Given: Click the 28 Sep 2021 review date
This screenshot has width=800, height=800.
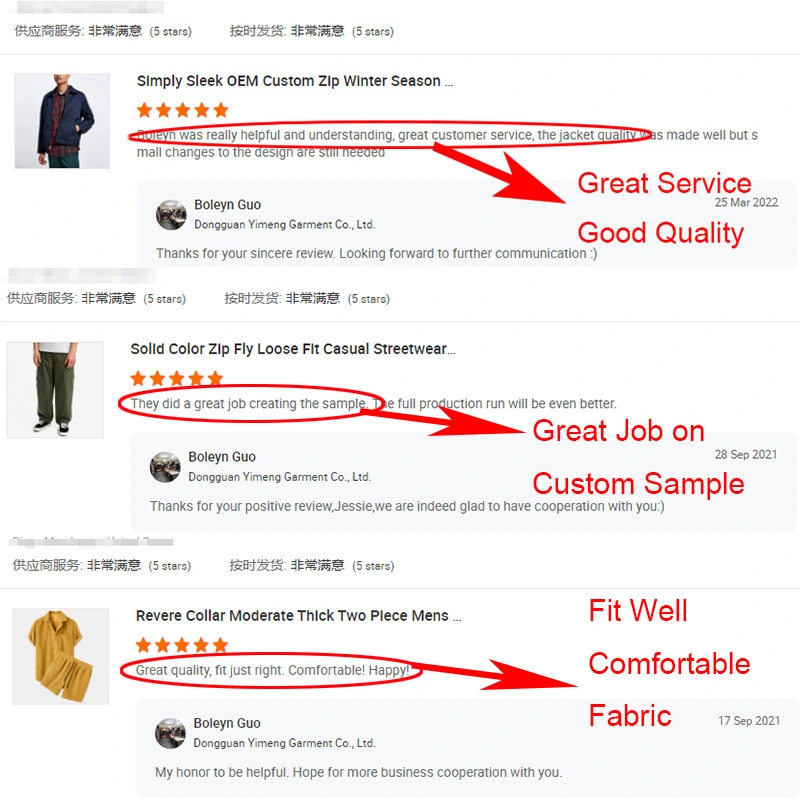Looking at the screenshot, I should click(746, 455).
